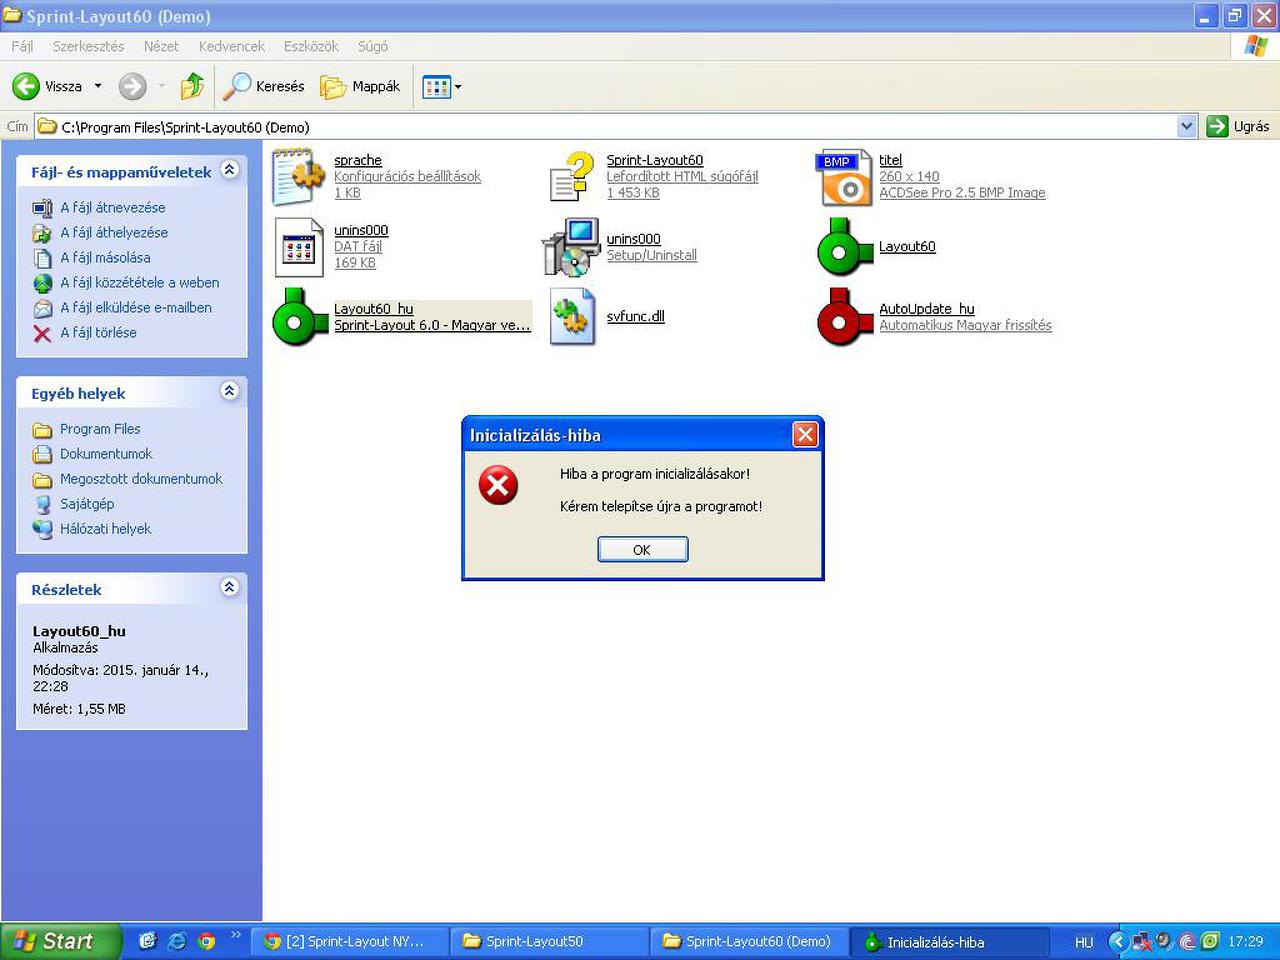Expand hidden quick launch icons chevron
The image size is (1280, 960).
236,936
